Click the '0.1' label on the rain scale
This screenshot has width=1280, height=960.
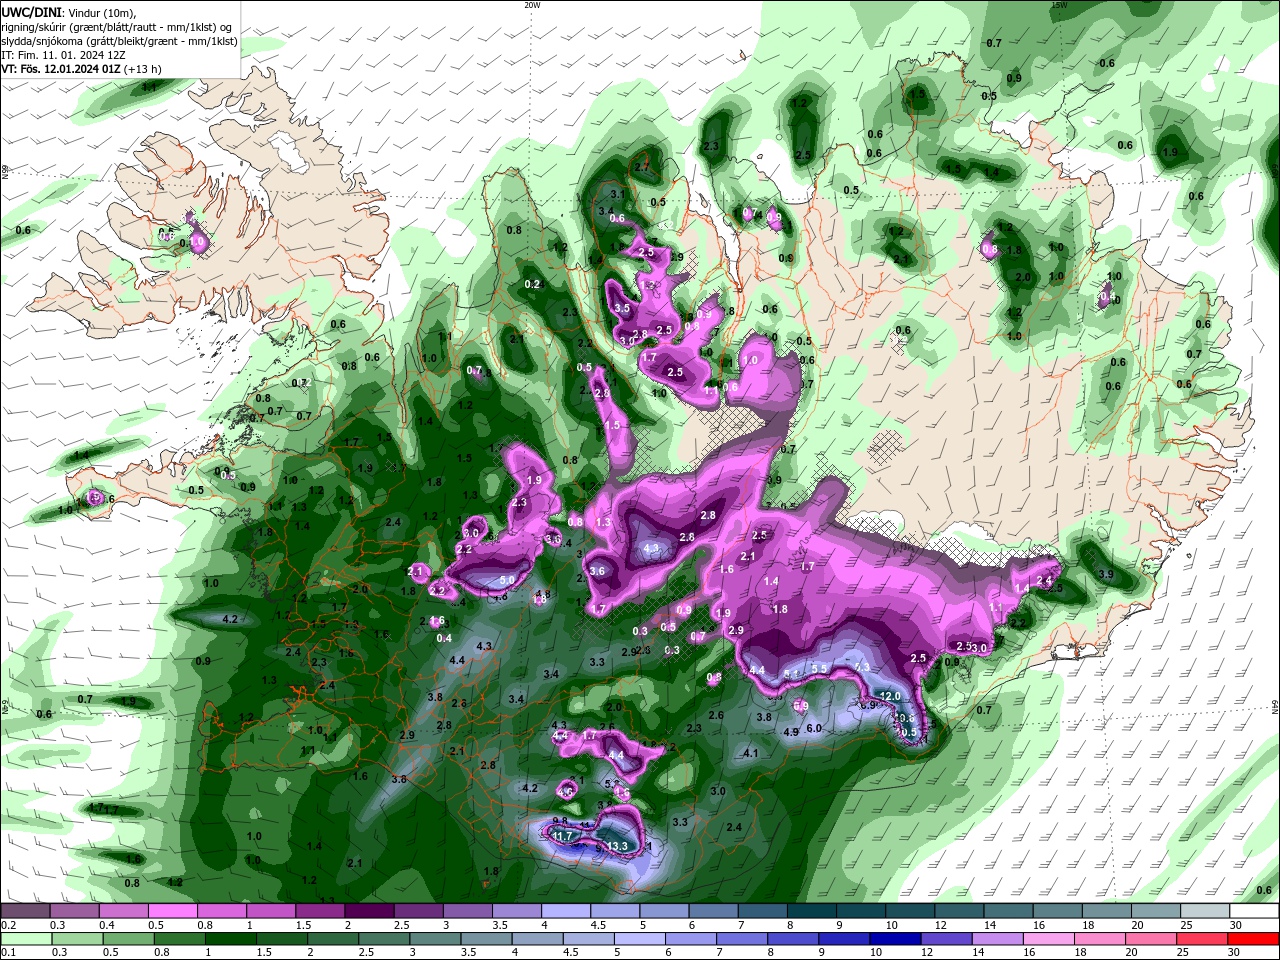(8, 953)
